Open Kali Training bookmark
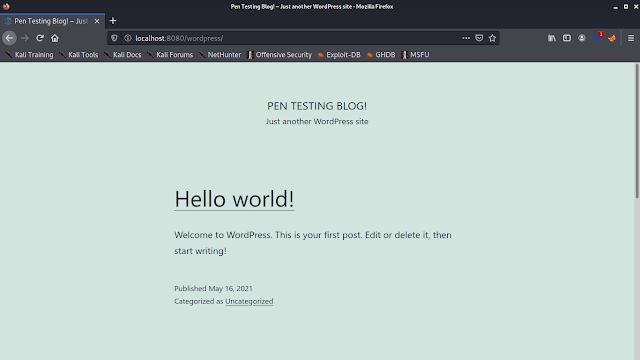This screenshot has height=360, width=640. pos(29,55)
